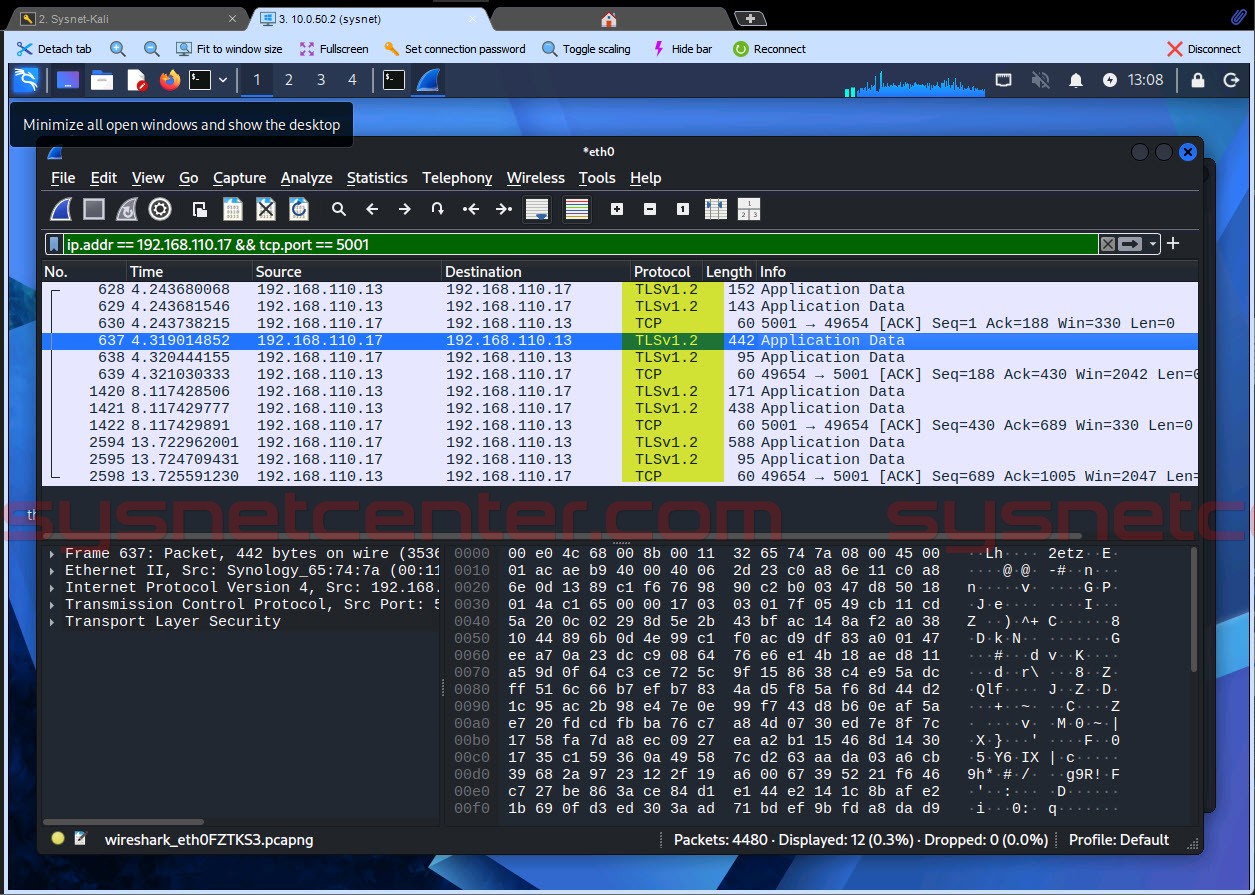Open capture file properties in status bar
This screenshot has width=1255, height=895.
point(81,839)
